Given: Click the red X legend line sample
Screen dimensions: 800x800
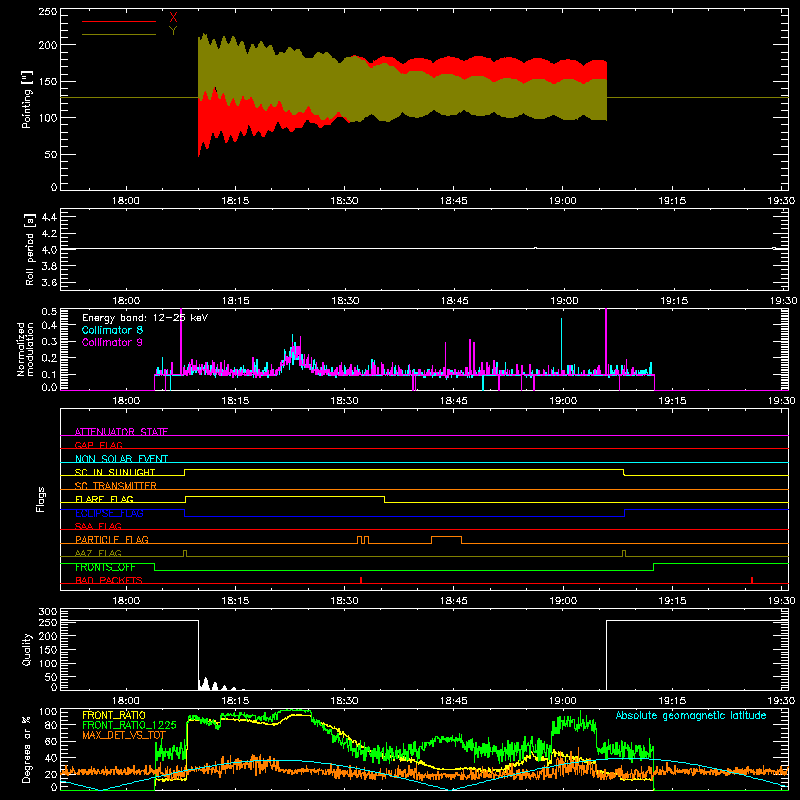Looking at the screenshot, I should [119, 21].
